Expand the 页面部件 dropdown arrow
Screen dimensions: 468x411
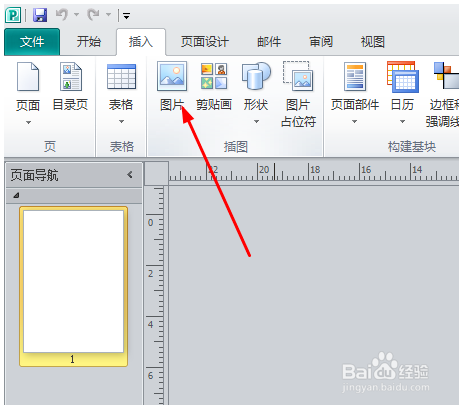(x=354, y=121)
